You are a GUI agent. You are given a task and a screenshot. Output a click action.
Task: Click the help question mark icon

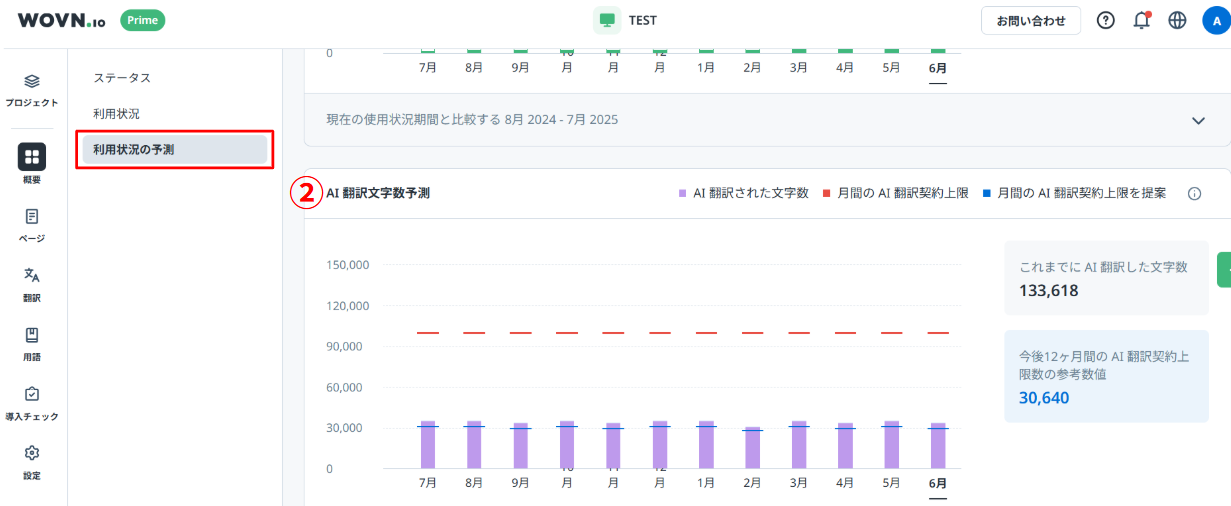point(1105,20)
